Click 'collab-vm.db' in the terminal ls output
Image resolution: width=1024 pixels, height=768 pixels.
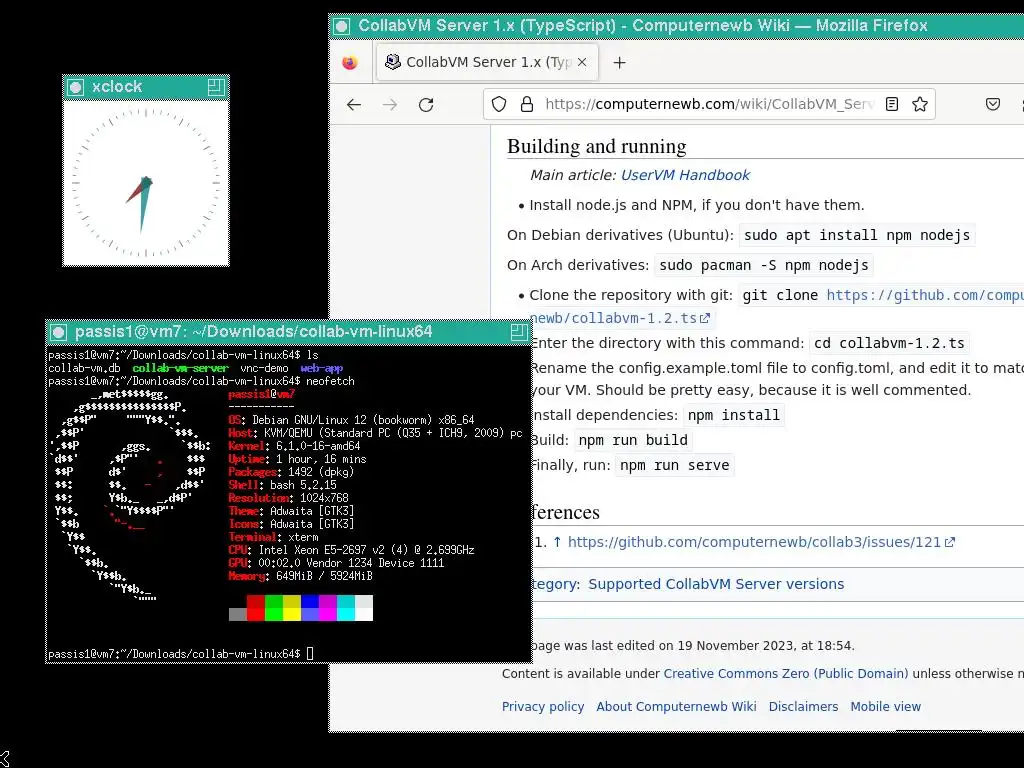tap(84, 368)
